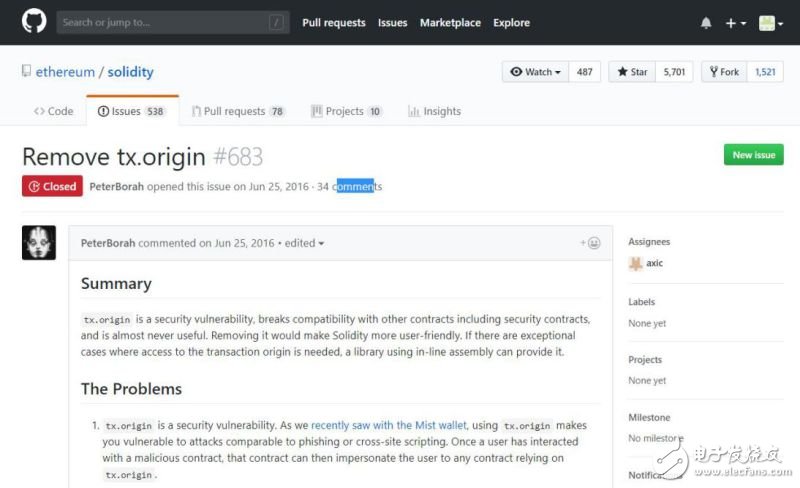Switch to the Code tab
This screenshot has width=800, height=488.
(x=54, y=111)
